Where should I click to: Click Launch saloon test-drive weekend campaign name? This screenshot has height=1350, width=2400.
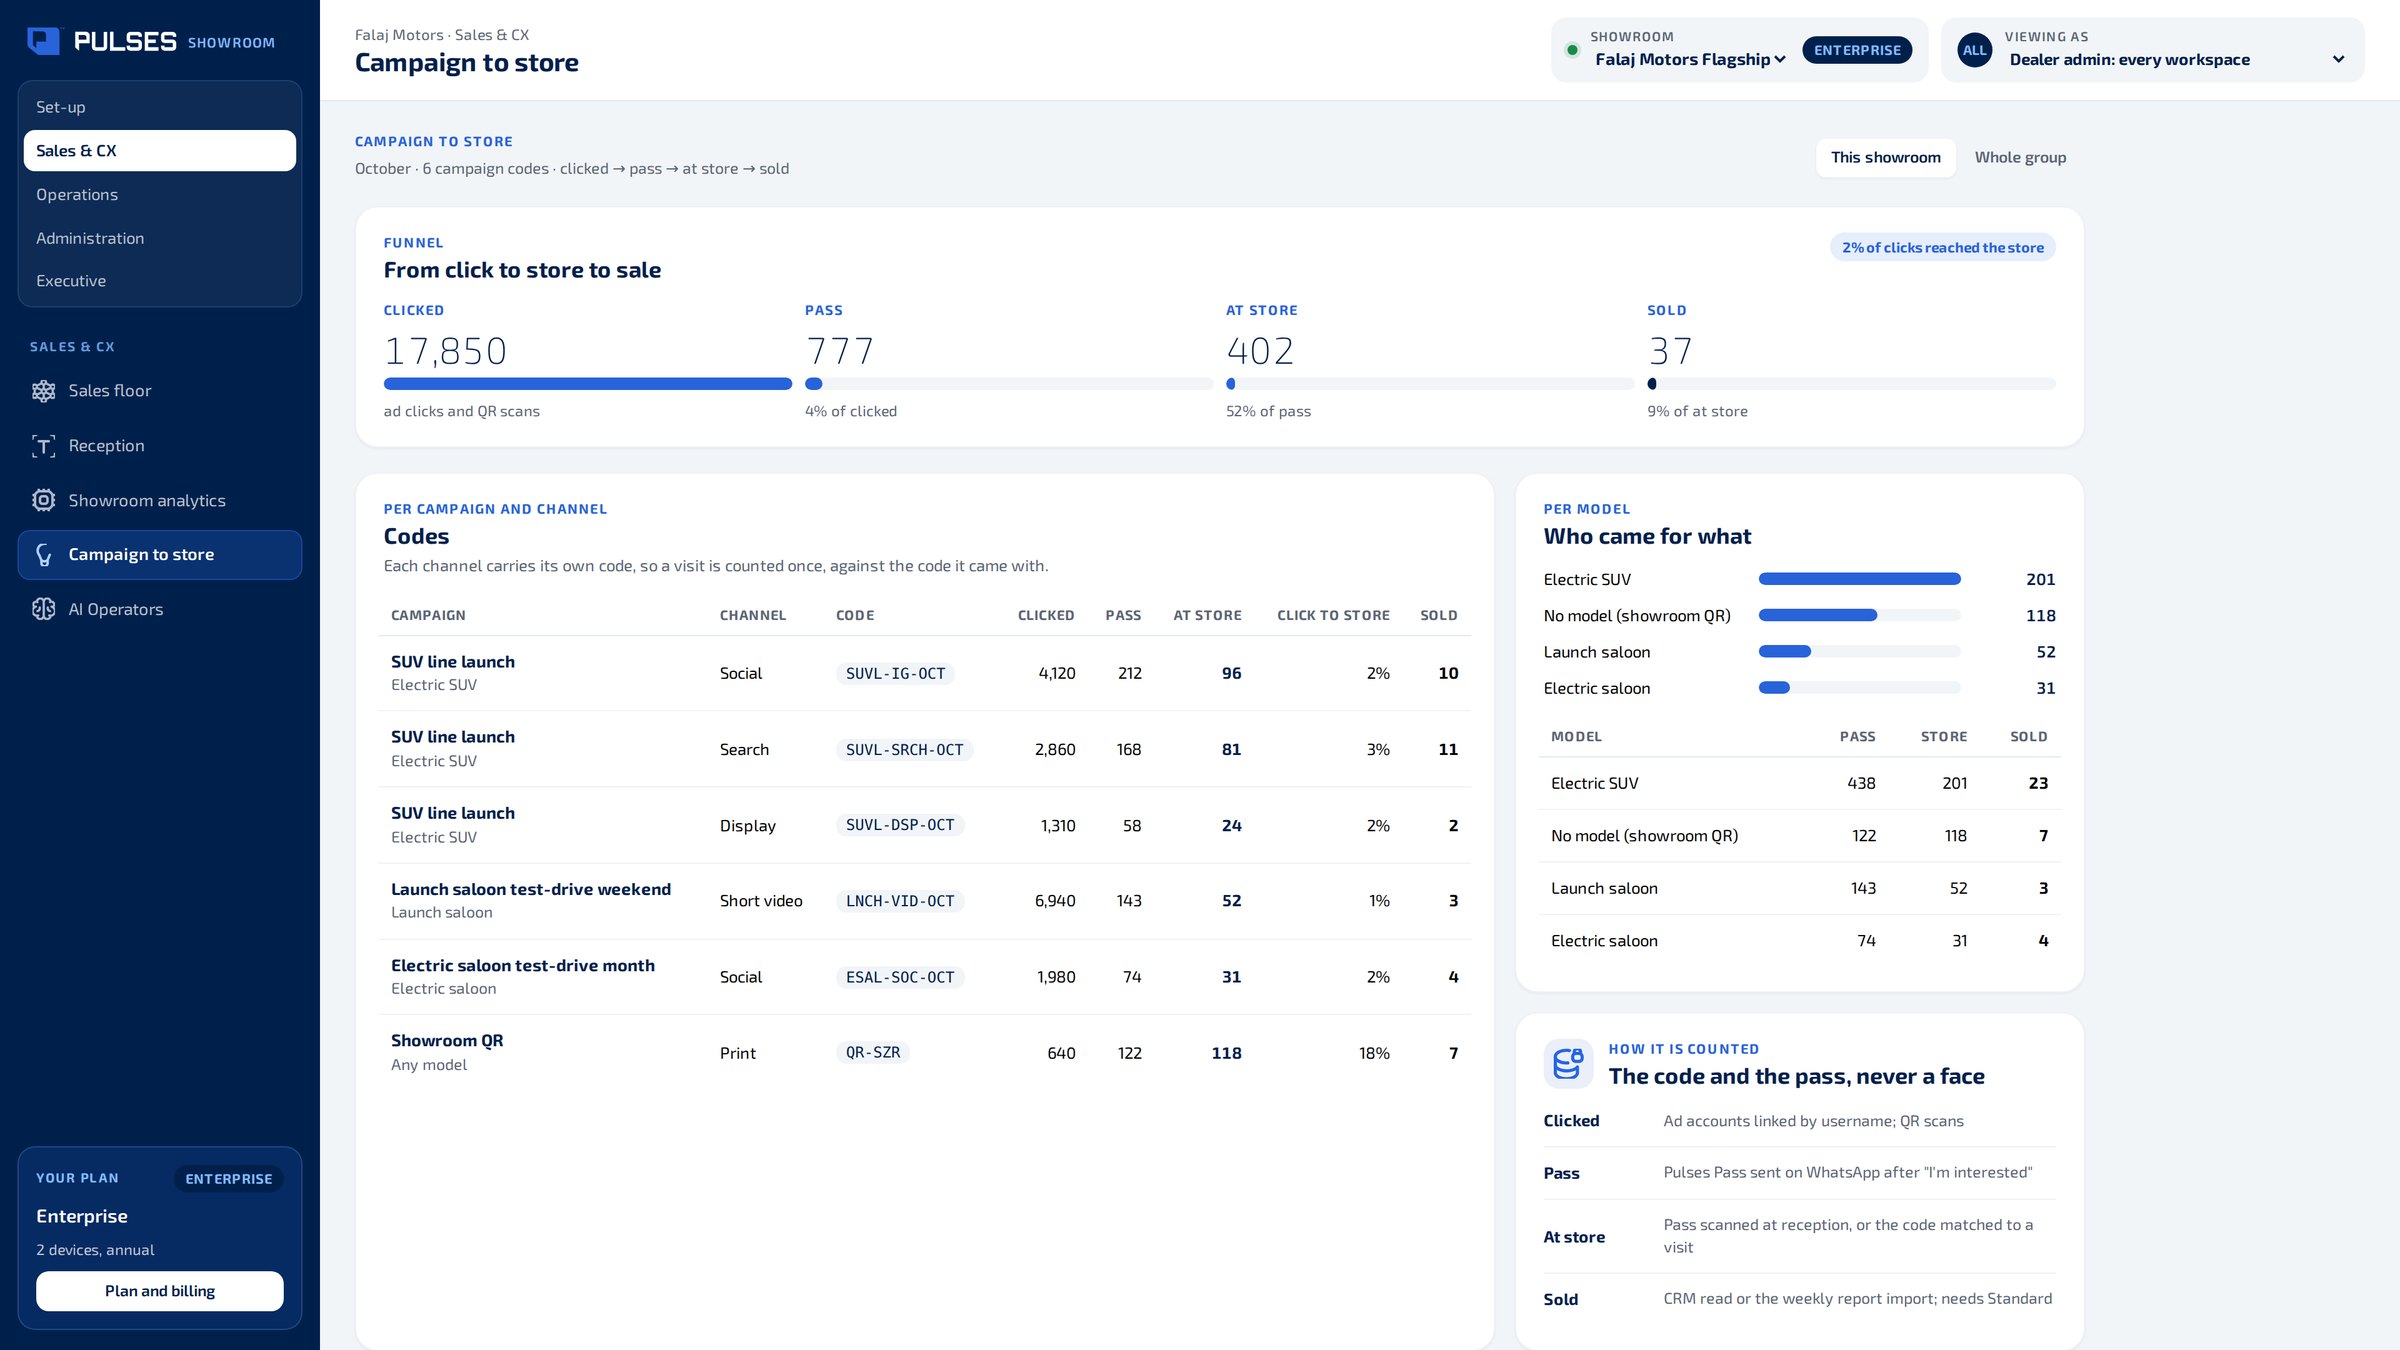pyautogui.click(x=531, y=889)
